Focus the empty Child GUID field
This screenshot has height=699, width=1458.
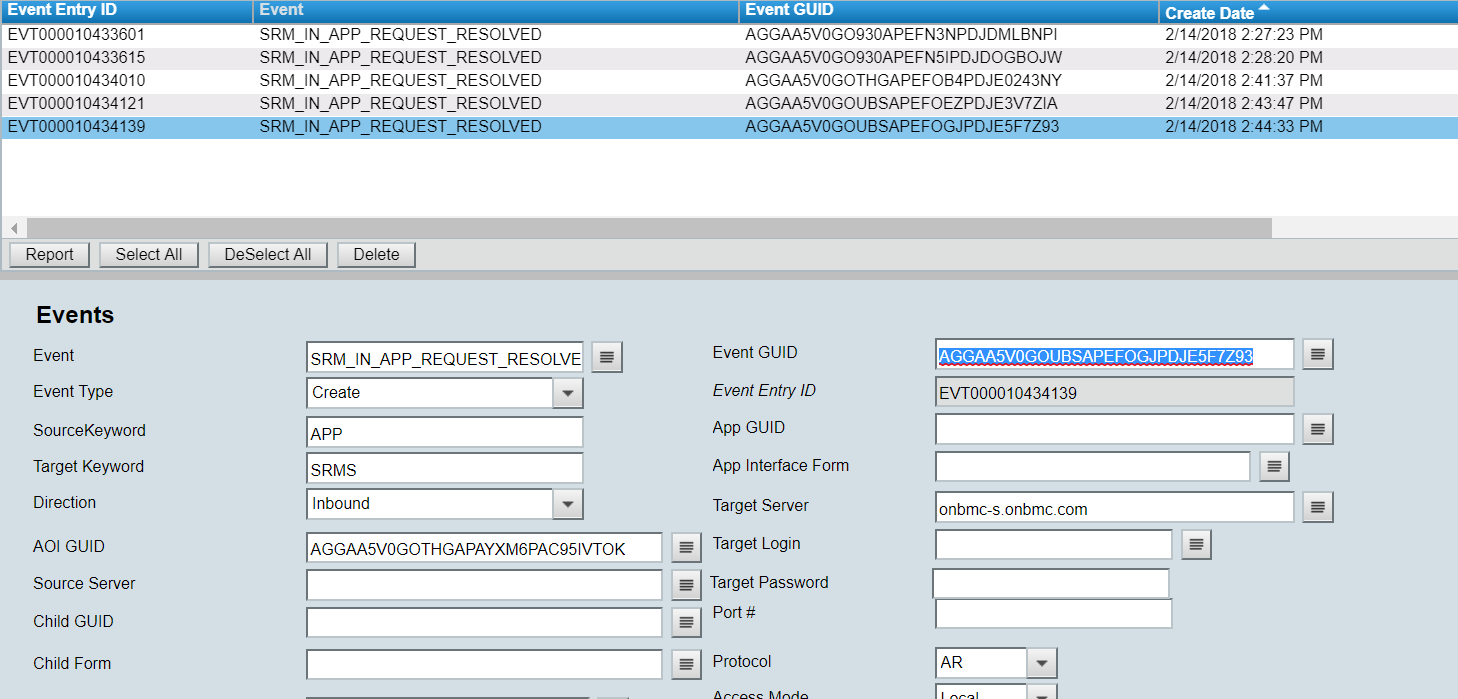coord(485,622)
